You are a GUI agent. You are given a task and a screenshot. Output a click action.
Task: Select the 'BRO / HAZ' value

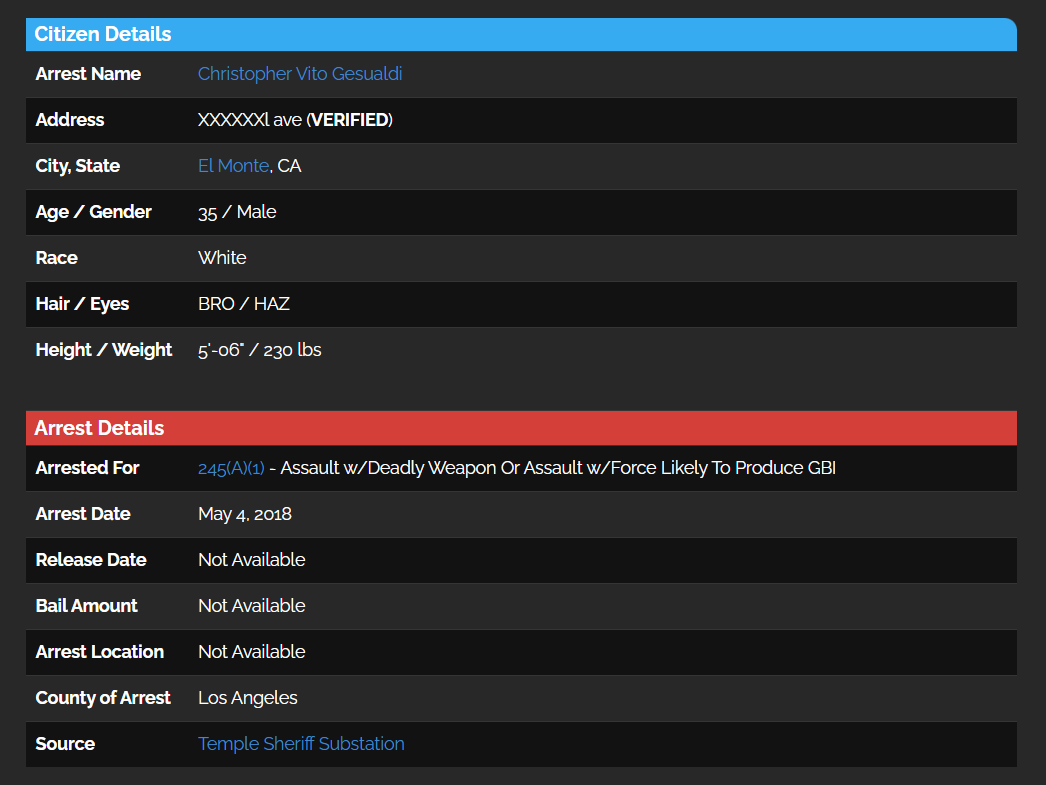pos(243,304)
